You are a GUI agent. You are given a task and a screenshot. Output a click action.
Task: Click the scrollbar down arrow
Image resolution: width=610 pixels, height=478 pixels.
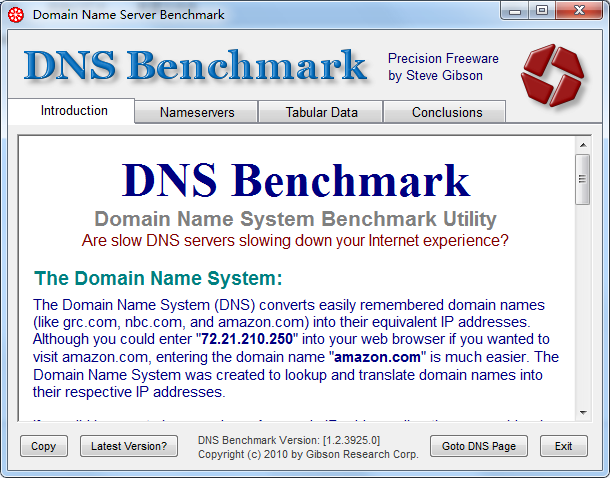pyautogui.click(x=583, y=413)
